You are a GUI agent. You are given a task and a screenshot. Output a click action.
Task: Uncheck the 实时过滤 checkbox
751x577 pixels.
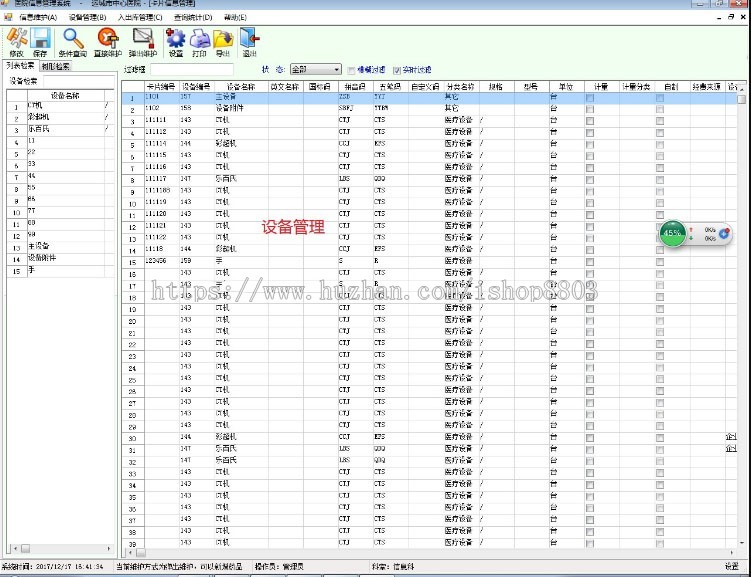[397, 70]
